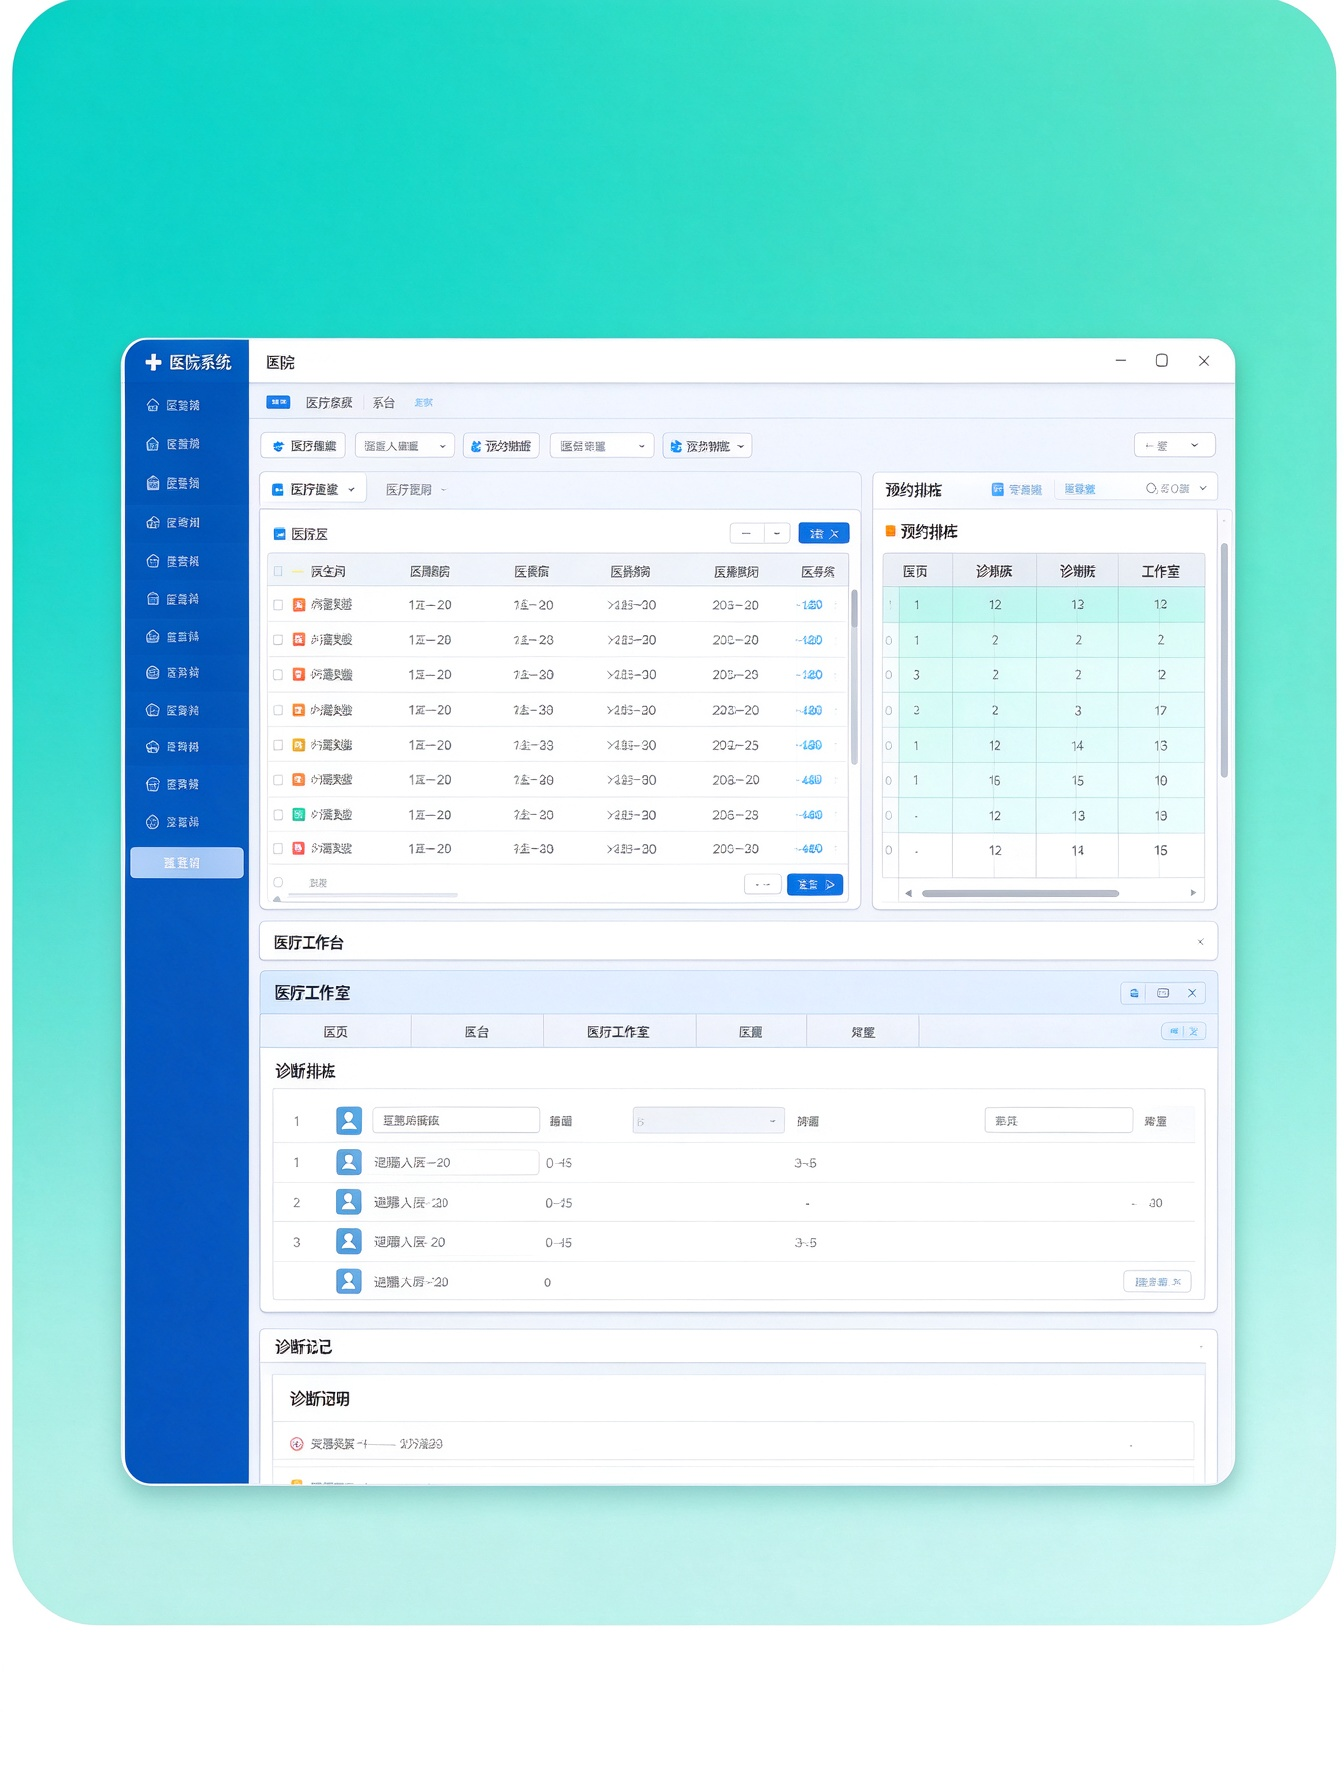
Task: Click the schedule table's horizontal scrollbar thumb
Action: pyautogui.click(x=1020, y=893)
